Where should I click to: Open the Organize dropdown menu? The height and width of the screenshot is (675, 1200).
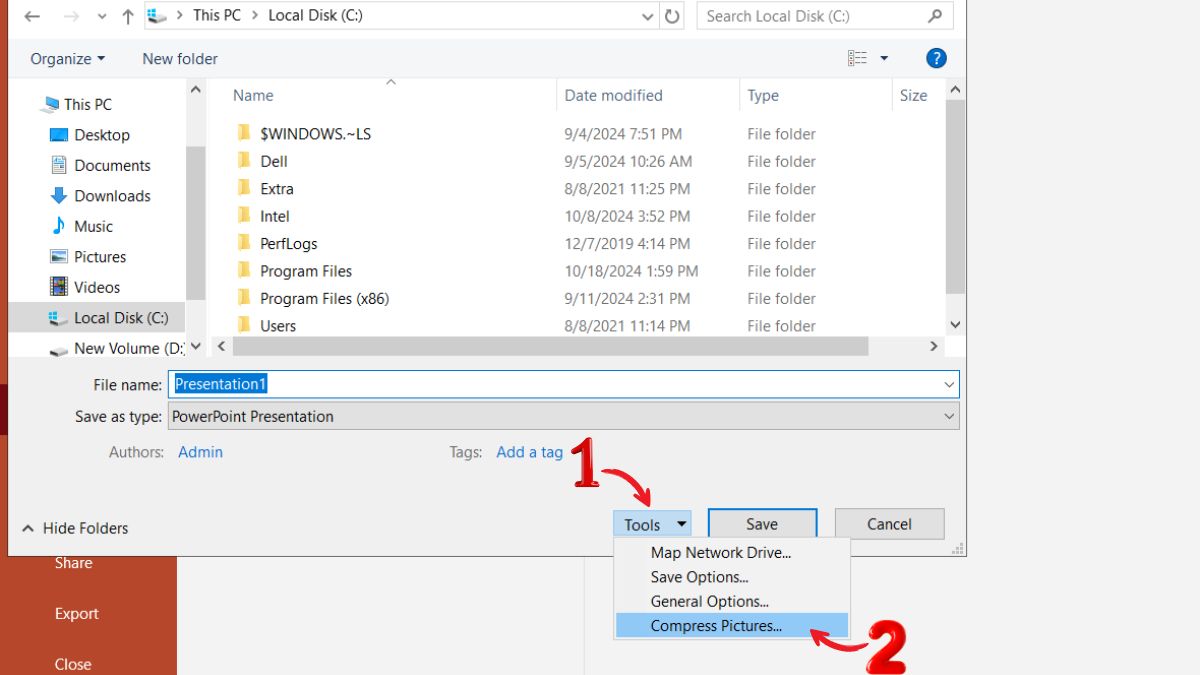click(x=67, y=59)
